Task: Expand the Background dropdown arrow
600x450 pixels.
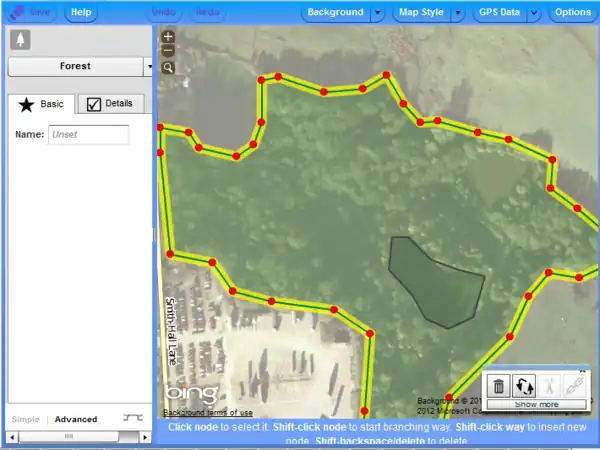Action: (377, 13)
